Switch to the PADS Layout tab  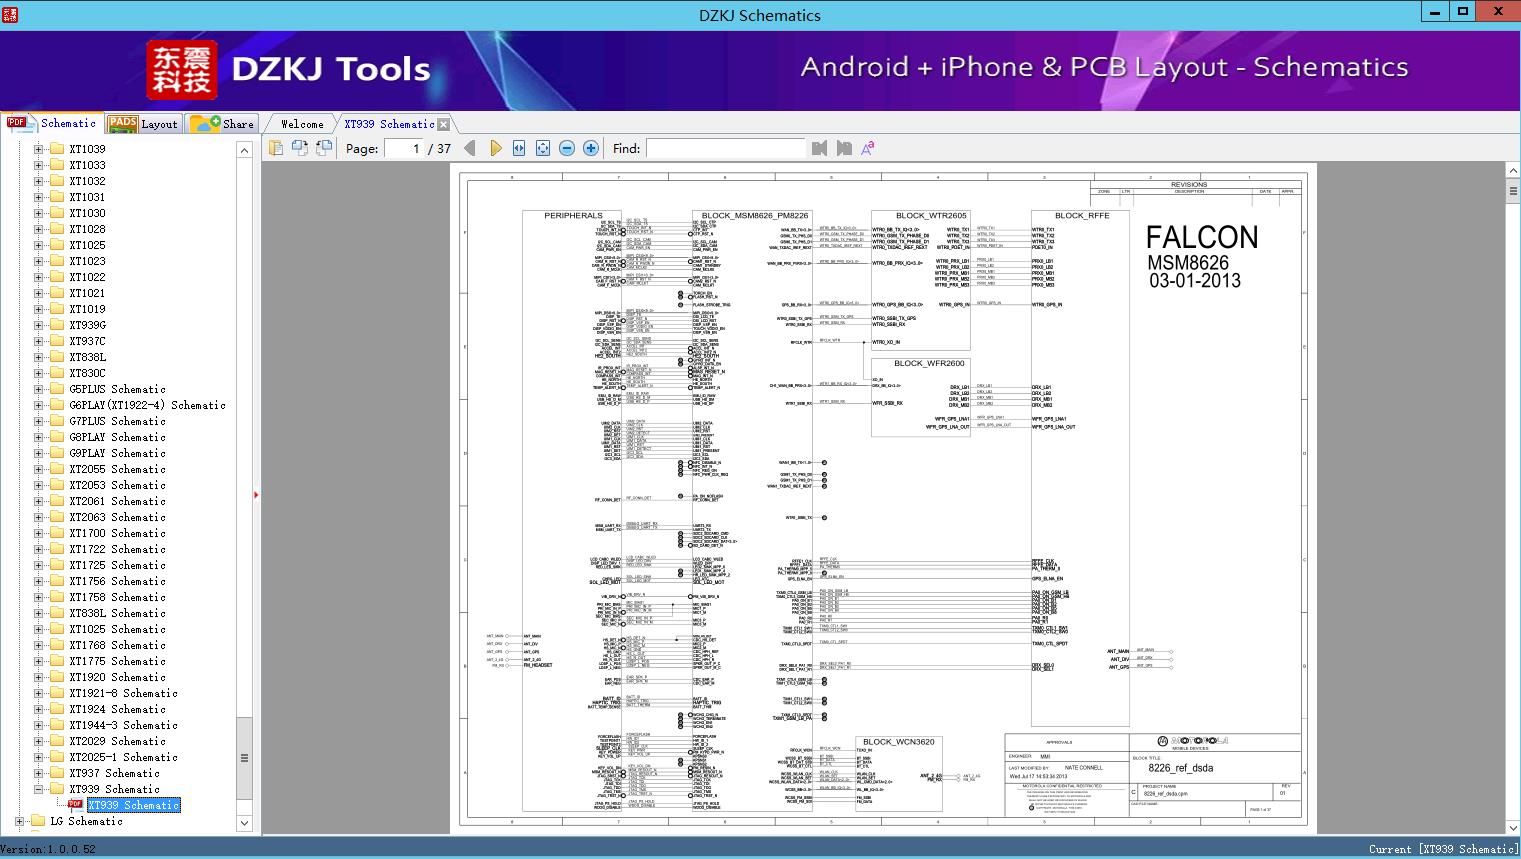click(143, 124)
